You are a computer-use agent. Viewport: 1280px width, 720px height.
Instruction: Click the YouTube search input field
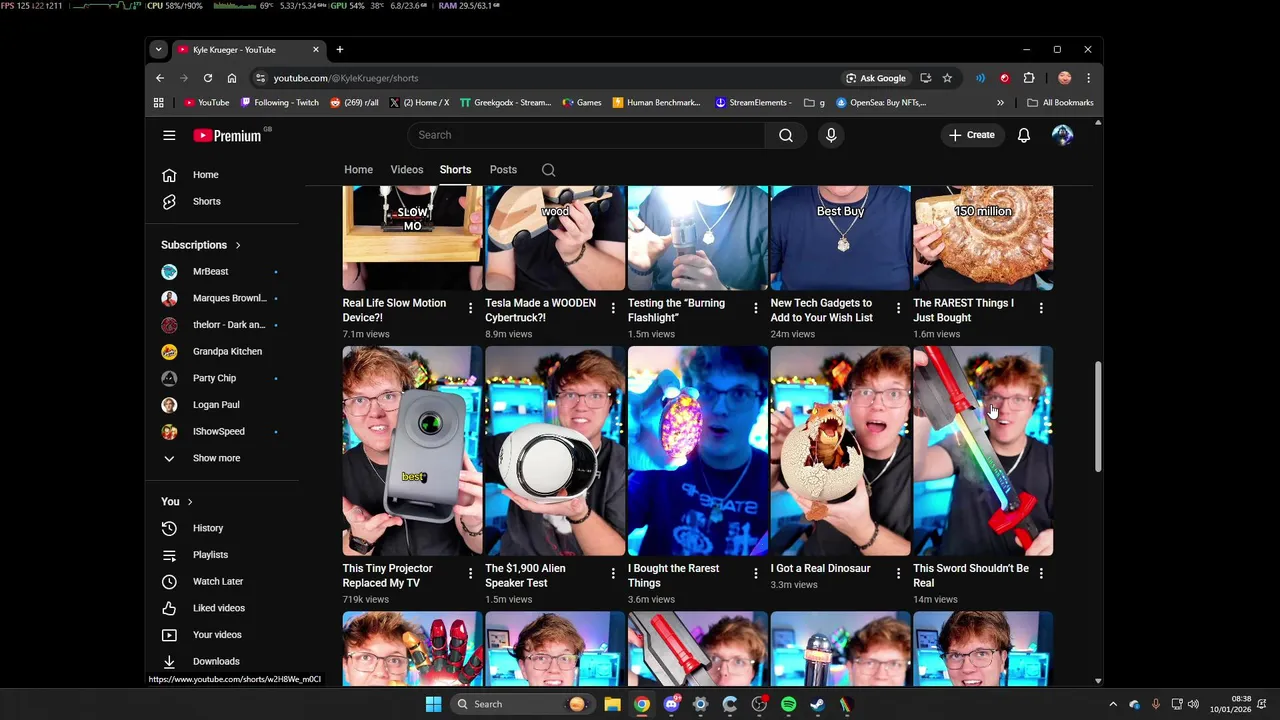(586, 135)
